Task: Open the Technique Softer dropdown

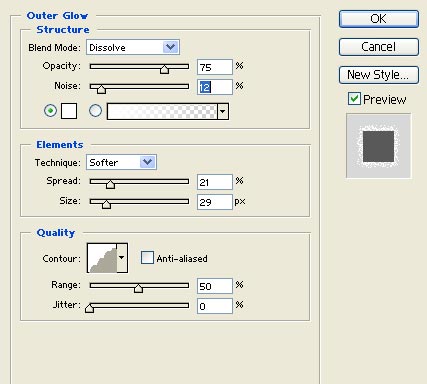Action: coord(121,162)
